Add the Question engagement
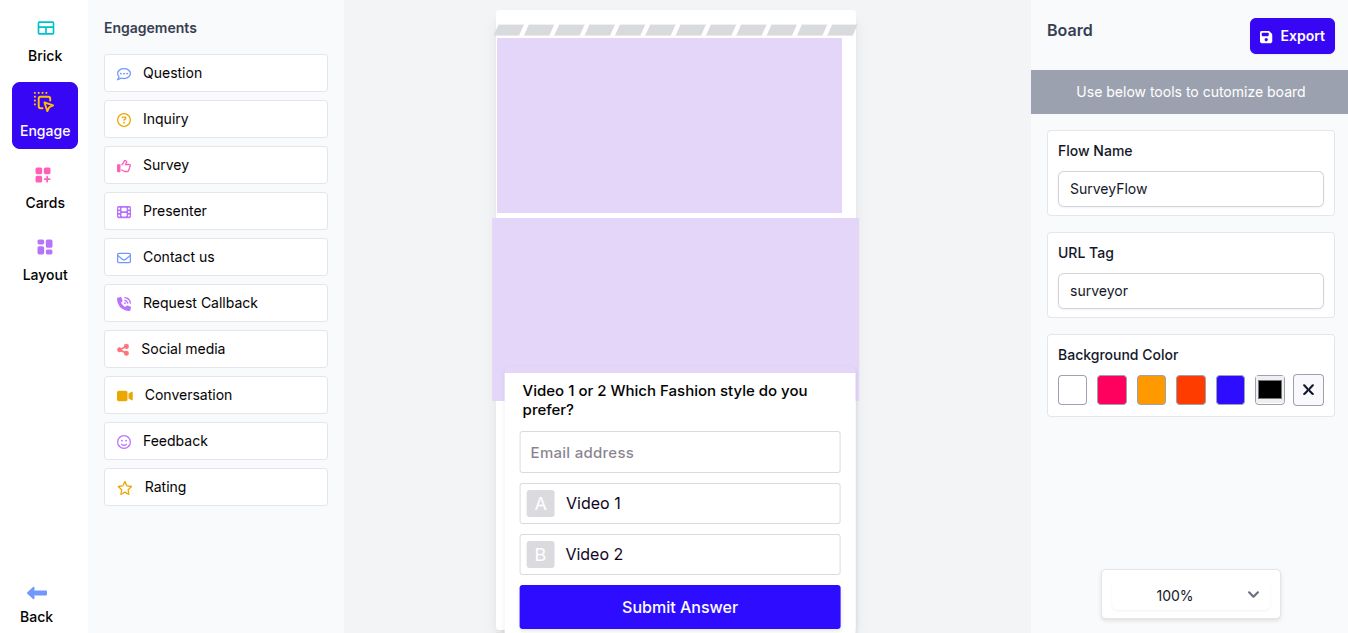This screenshot has height=633, width=1348. coord(216,73)
